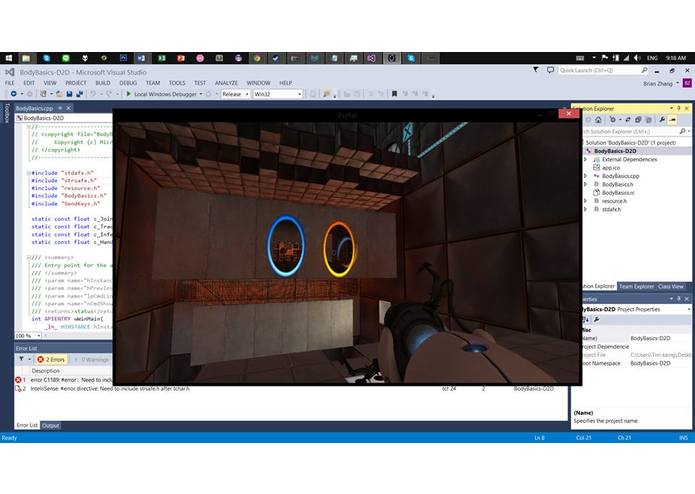The width and height of the screenshot is (695, 494).
Task: Toggle the 0 Warnings filter button
Action: click(92, 359)
